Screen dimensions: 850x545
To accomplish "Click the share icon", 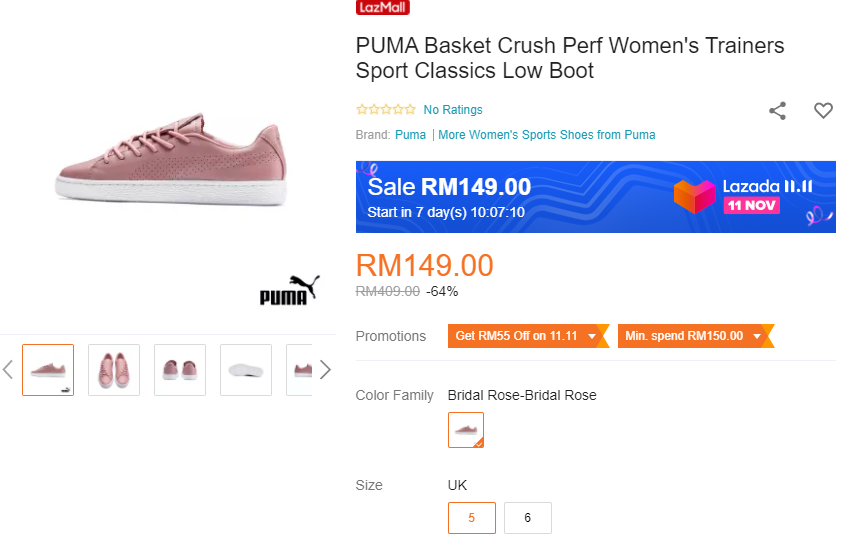I will [777, 111].
